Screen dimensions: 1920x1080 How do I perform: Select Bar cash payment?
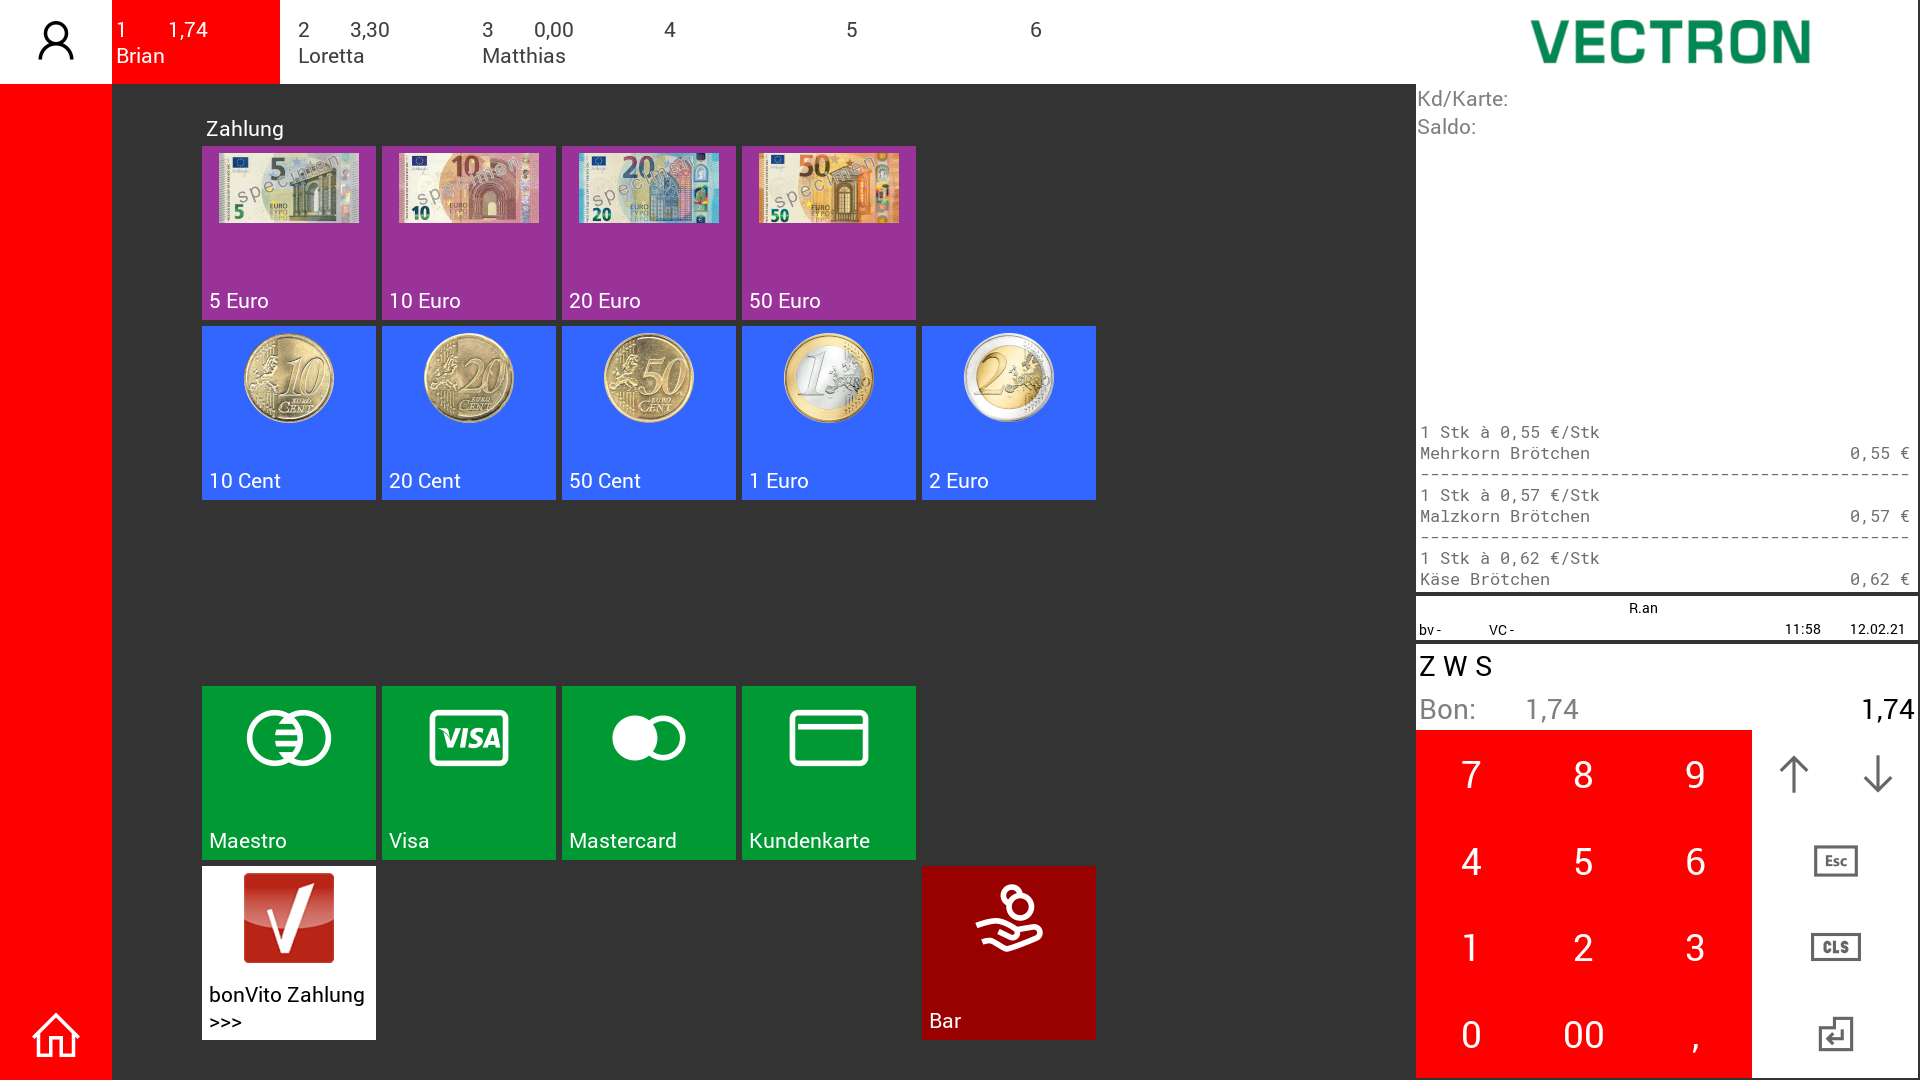pos(1008,952)
